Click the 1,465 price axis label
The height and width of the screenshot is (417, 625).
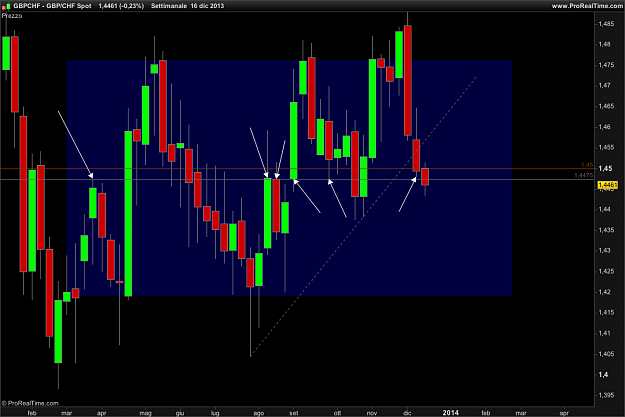(x=606, y=106)
